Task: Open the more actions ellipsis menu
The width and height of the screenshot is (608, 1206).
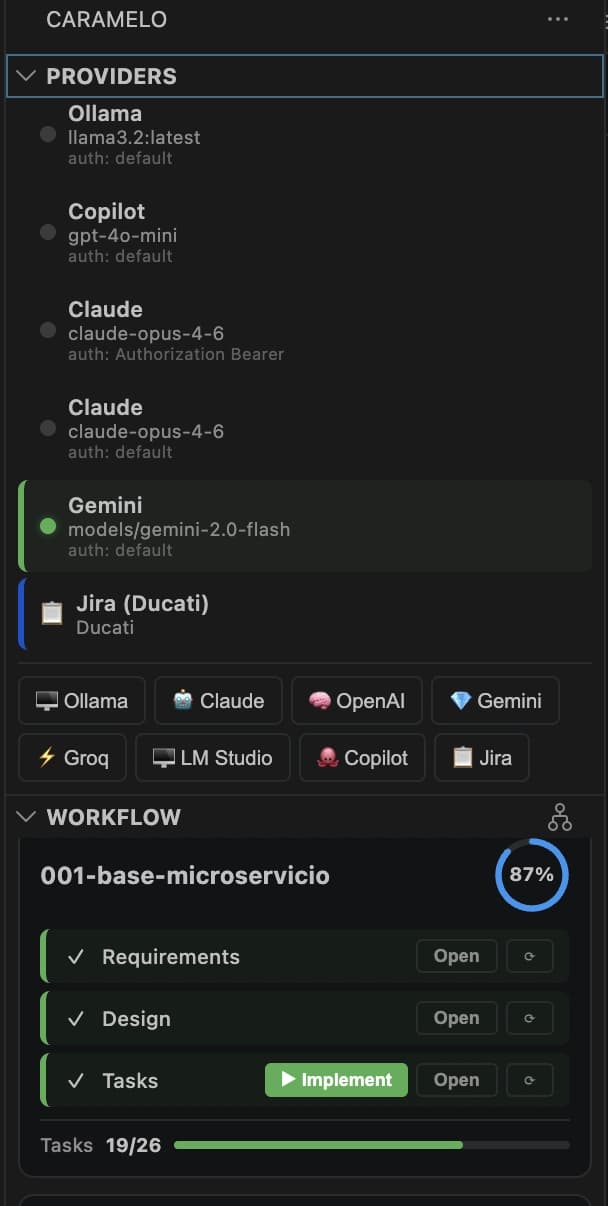Action: click(557, 17)
